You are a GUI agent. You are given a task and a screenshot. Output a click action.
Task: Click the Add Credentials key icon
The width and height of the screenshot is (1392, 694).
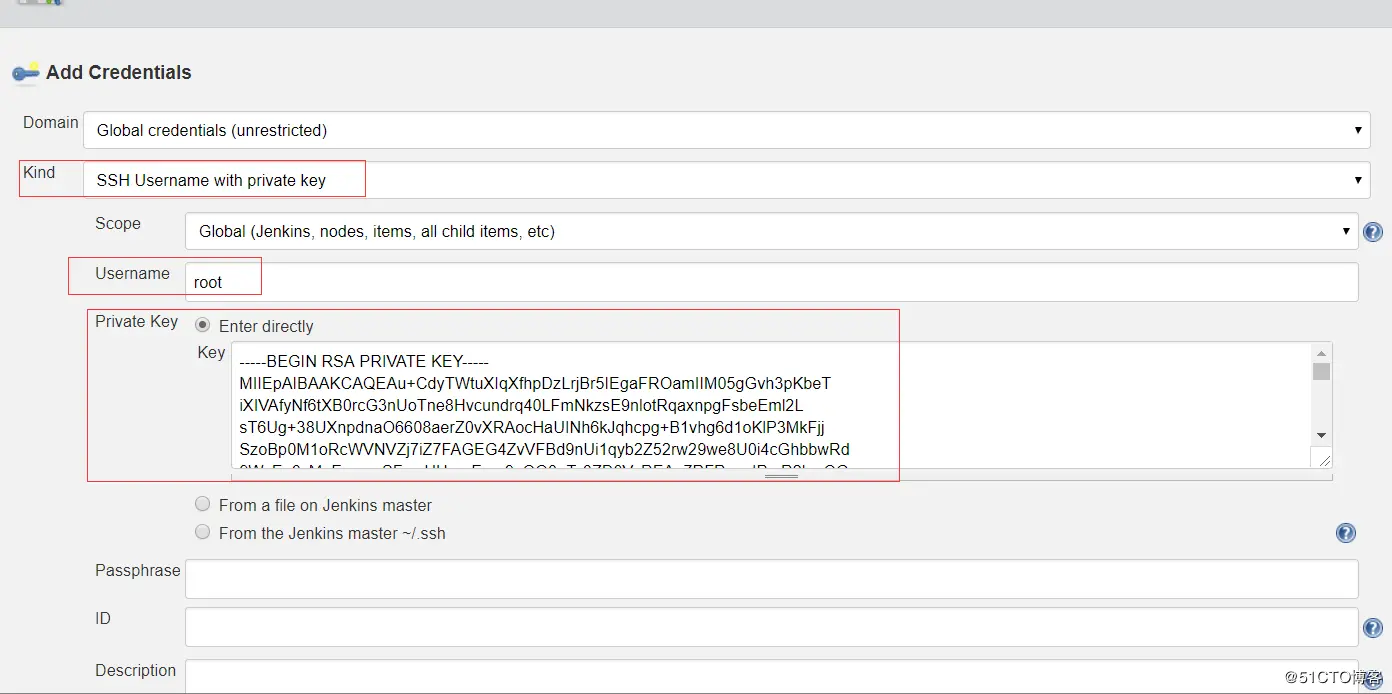coord(25,72)
